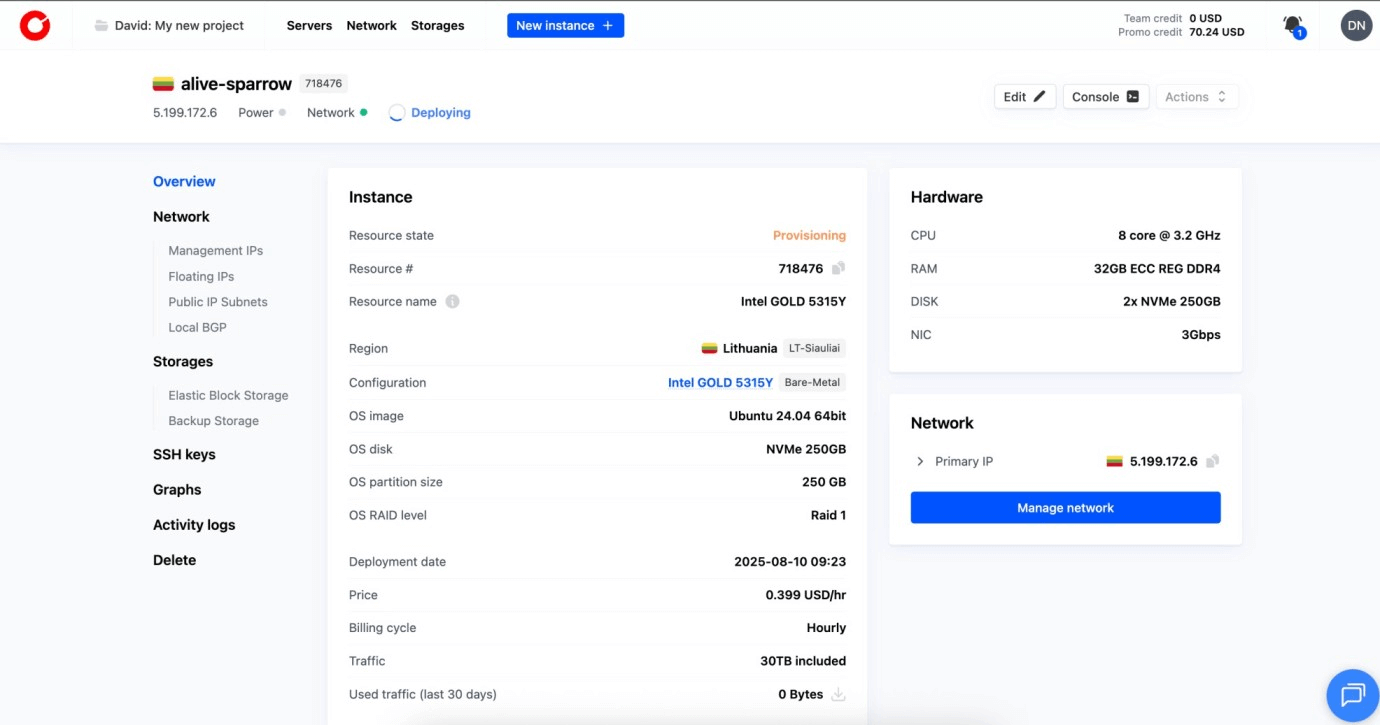Go to the Storages menu
The height and width of the screenshot is (725, 1380).
click(437, 26)
